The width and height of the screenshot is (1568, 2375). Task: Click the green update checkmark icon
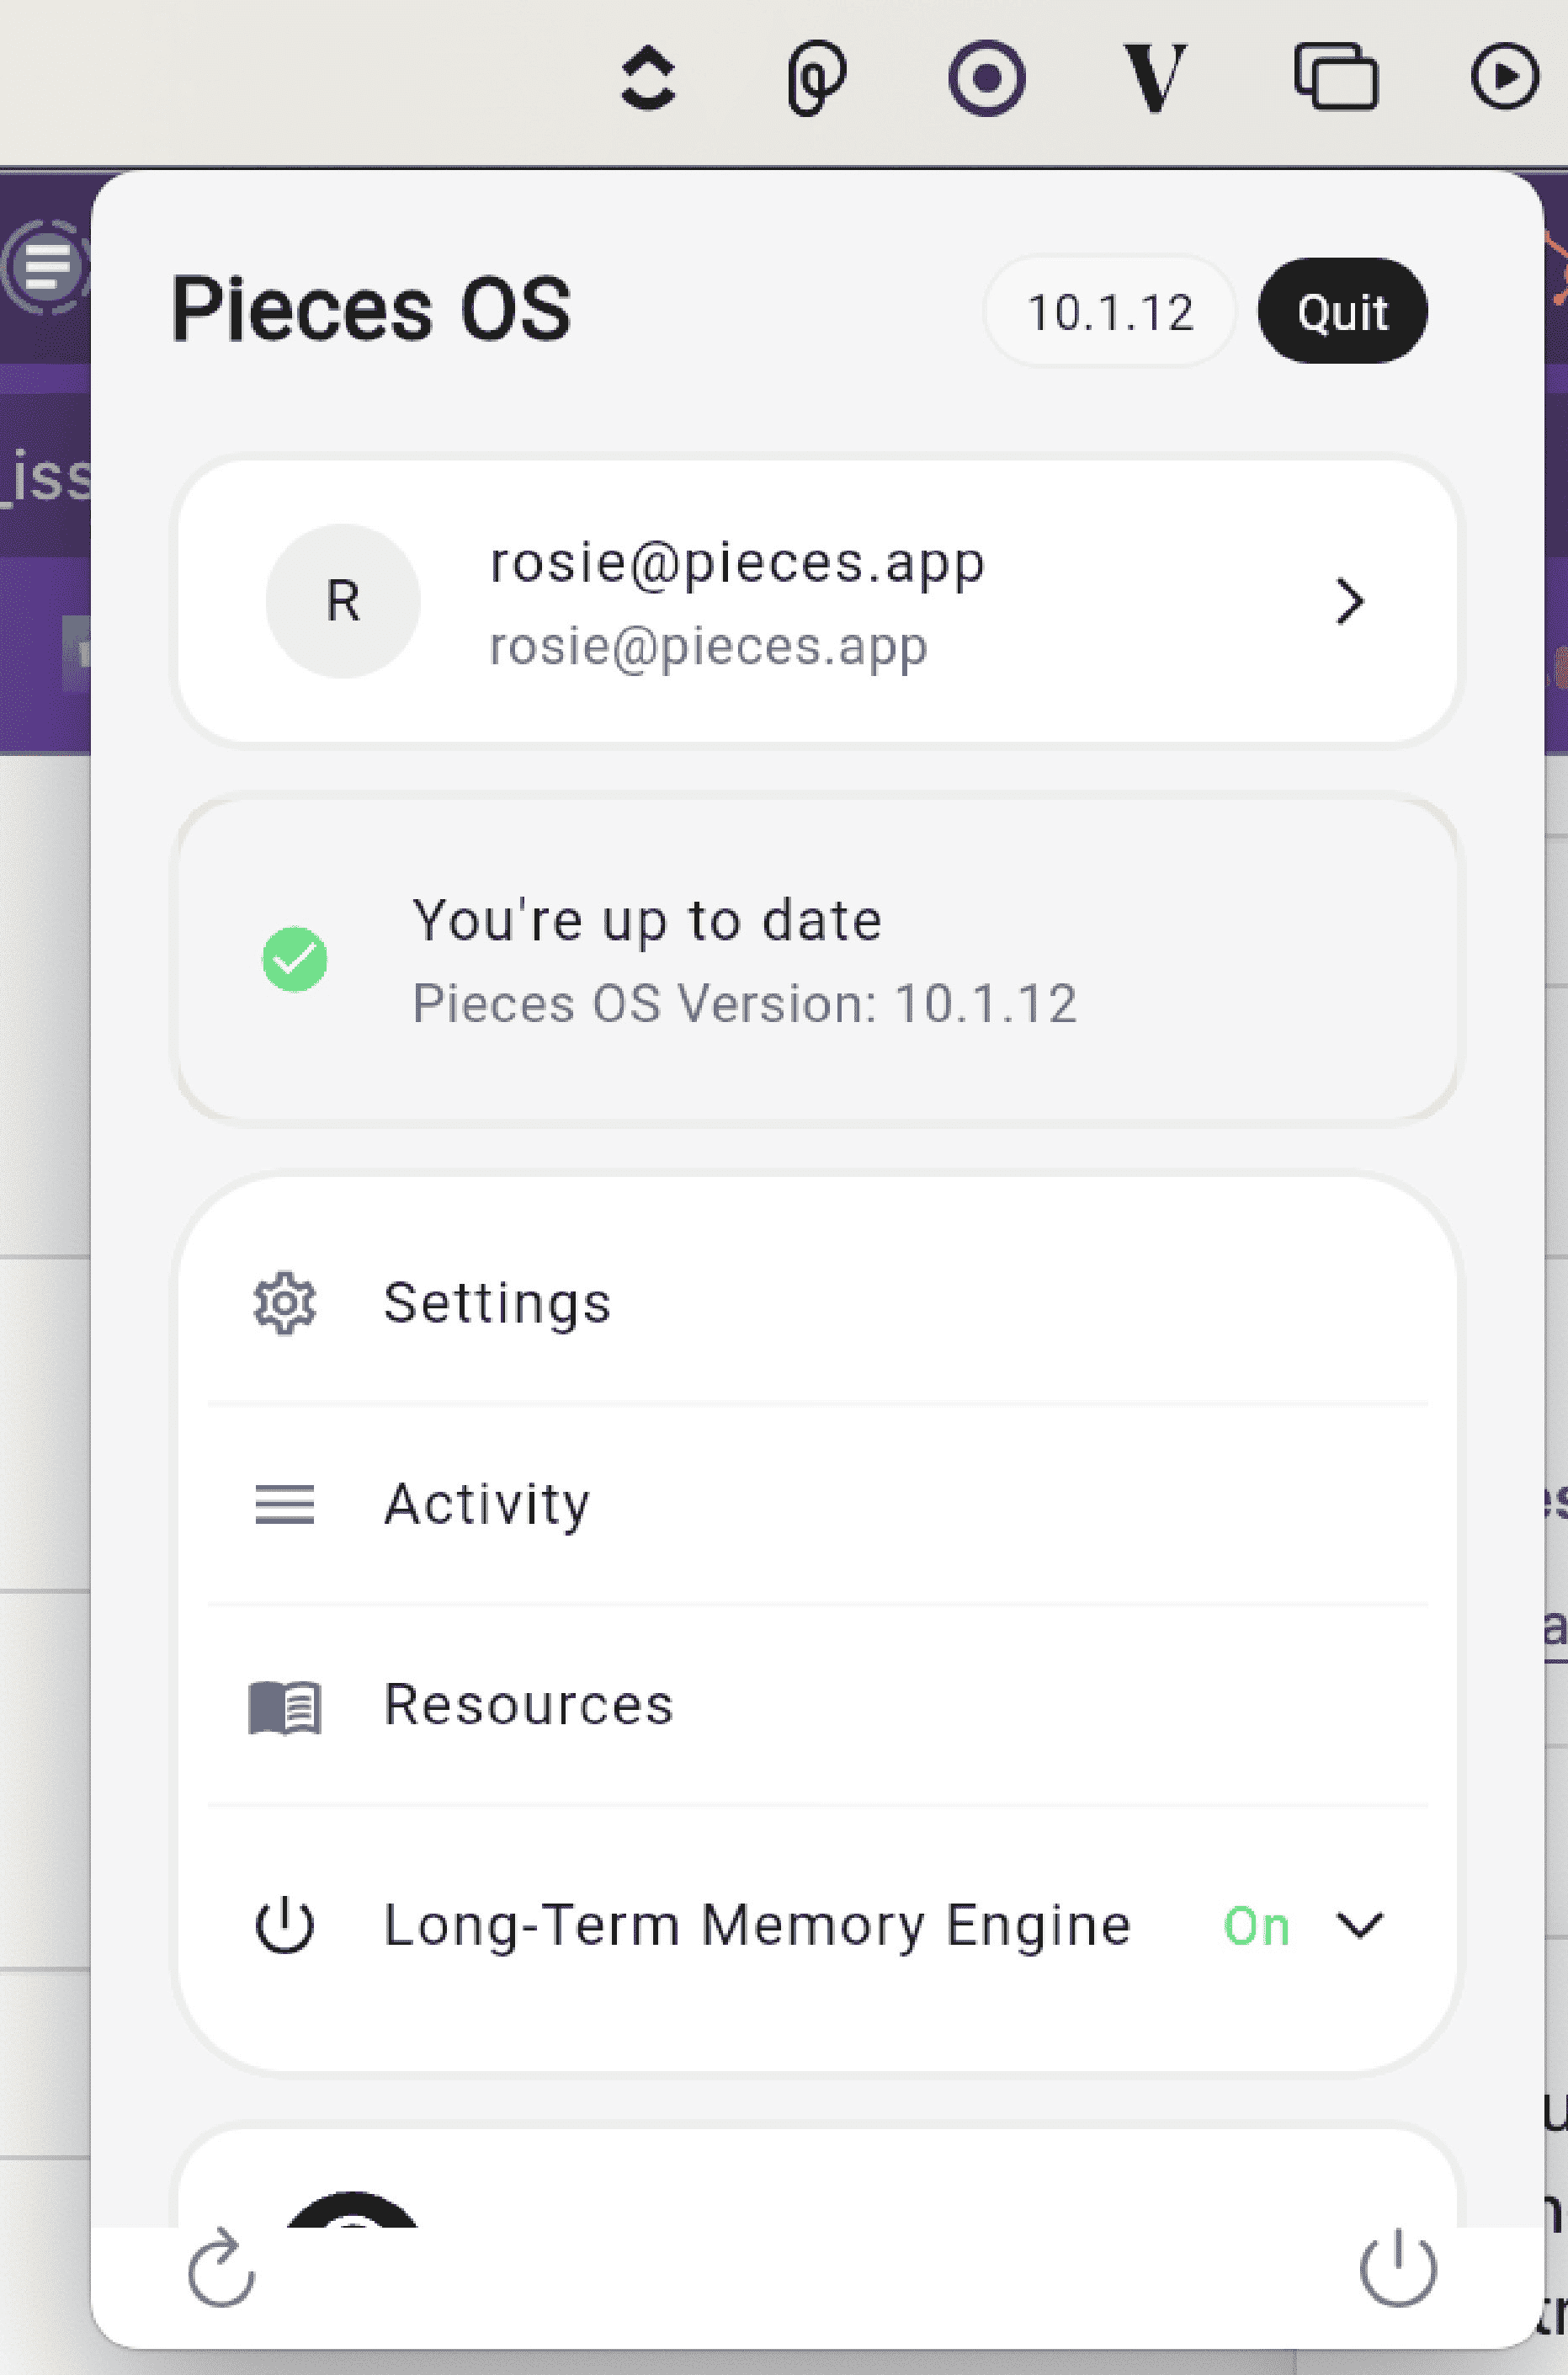[294, 960]
